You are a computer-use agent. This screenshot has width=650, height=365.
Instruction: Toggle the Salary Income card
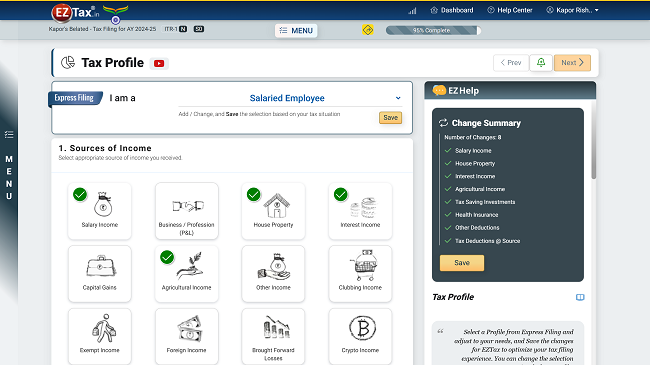click(x=99, y=211)
